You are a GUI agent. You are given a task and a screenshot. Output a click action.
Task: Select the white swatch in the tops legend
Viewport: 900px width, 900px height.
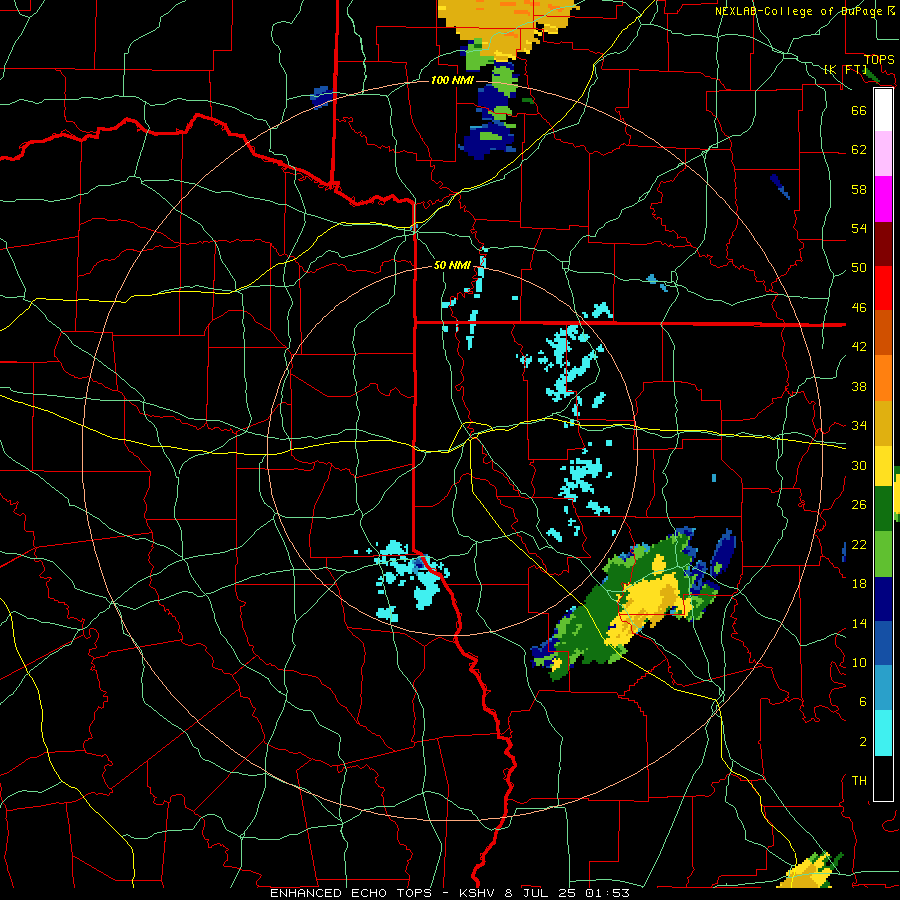pos(883,110)
